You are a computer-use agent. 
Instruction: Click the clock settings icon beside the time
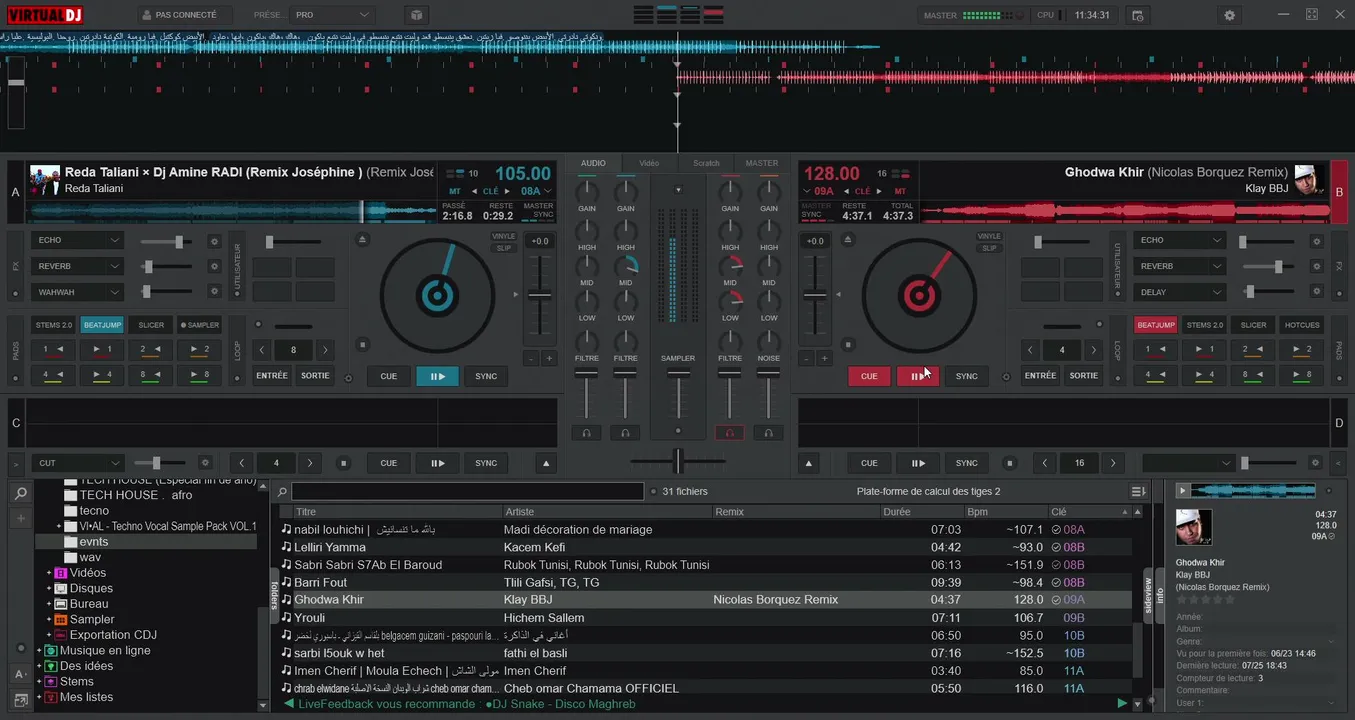tap(1136, 15)
